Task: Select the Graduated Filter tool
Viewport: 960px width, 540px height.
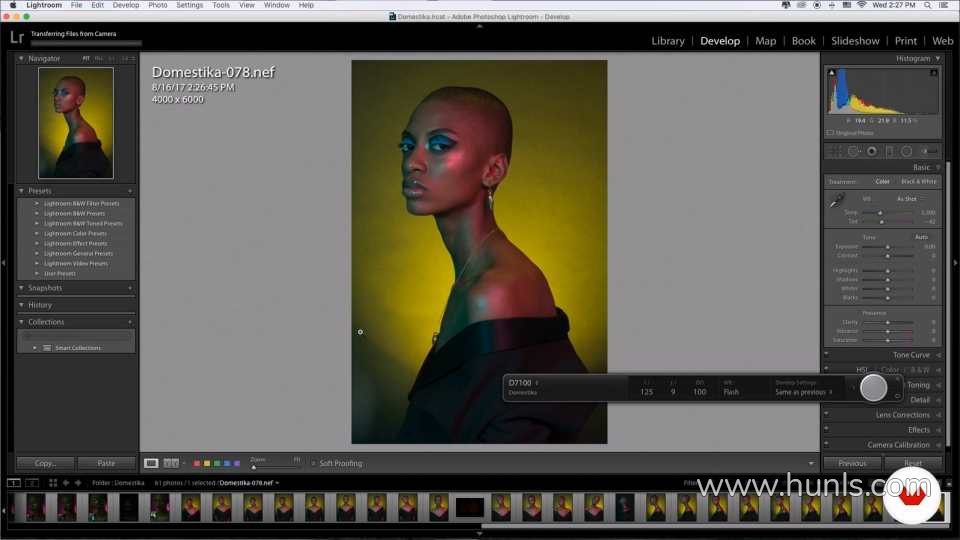Action: pos(889,151)
